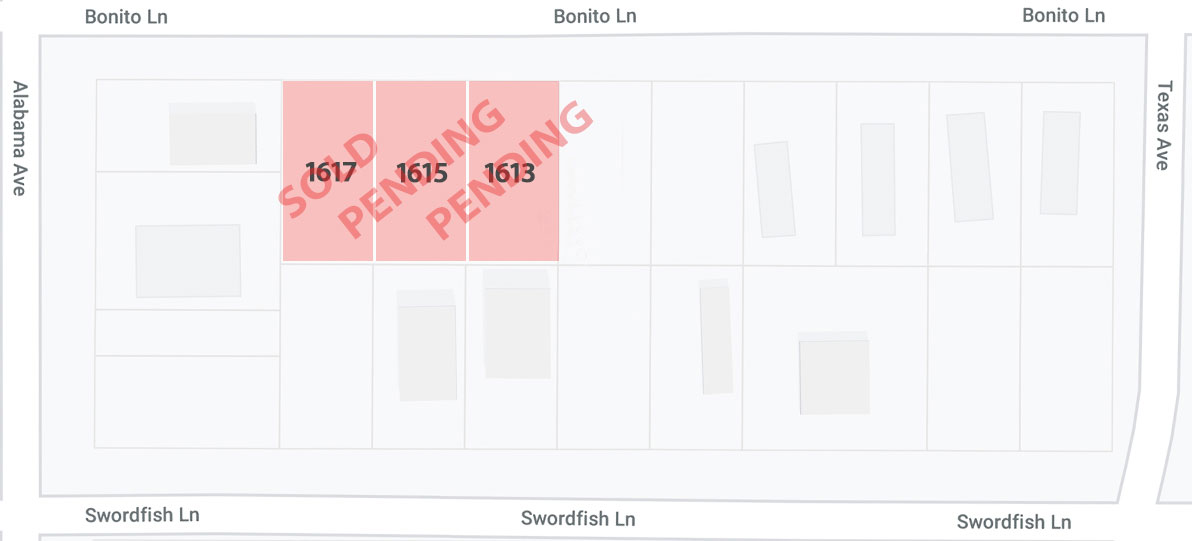Select the narrow empty strip parcel near Alabama Ave
Screen dimensions: 1192x541
pyautogui.click(x=188, y=333)
